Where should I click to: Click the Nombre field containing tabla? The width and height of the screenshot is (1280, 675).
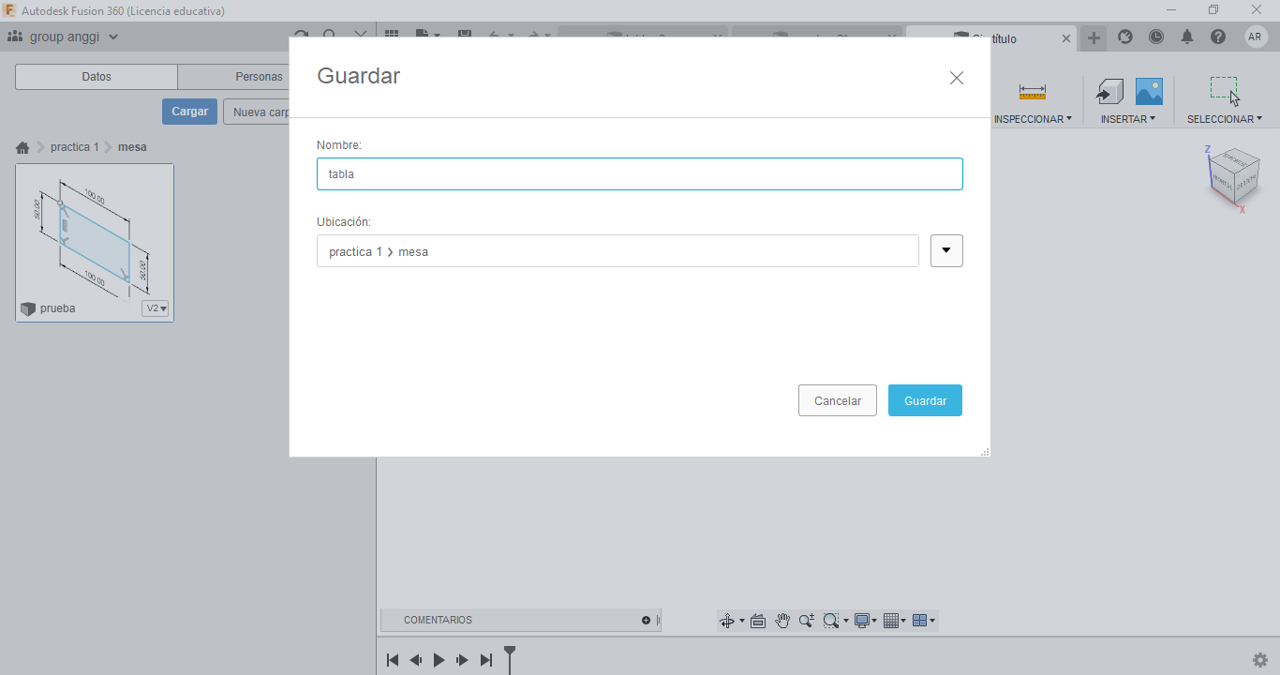coord(640,174)
